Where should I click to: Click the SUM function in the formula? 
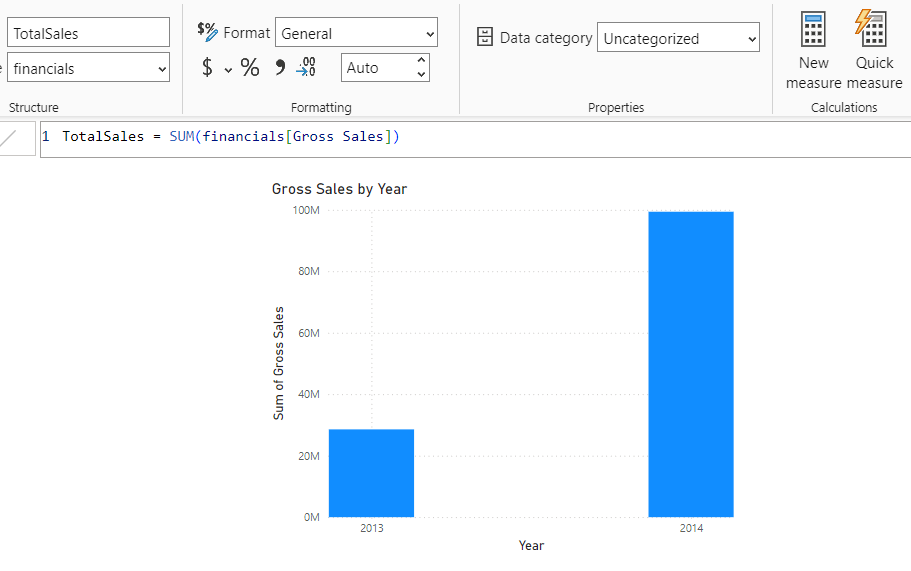pyautogui.click(x=182, y=137)
